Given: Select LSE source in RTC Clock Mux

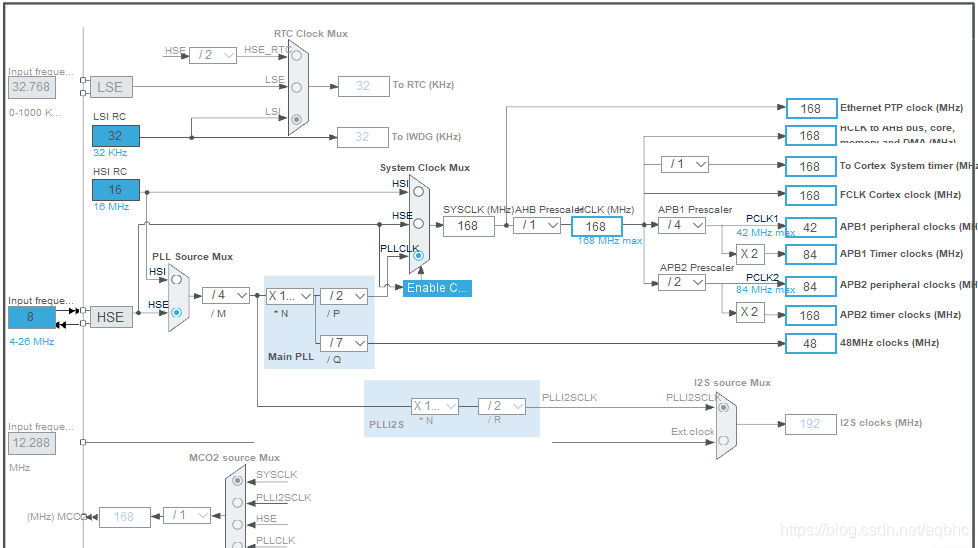Looking at the screenshot, I should point(297,87).
